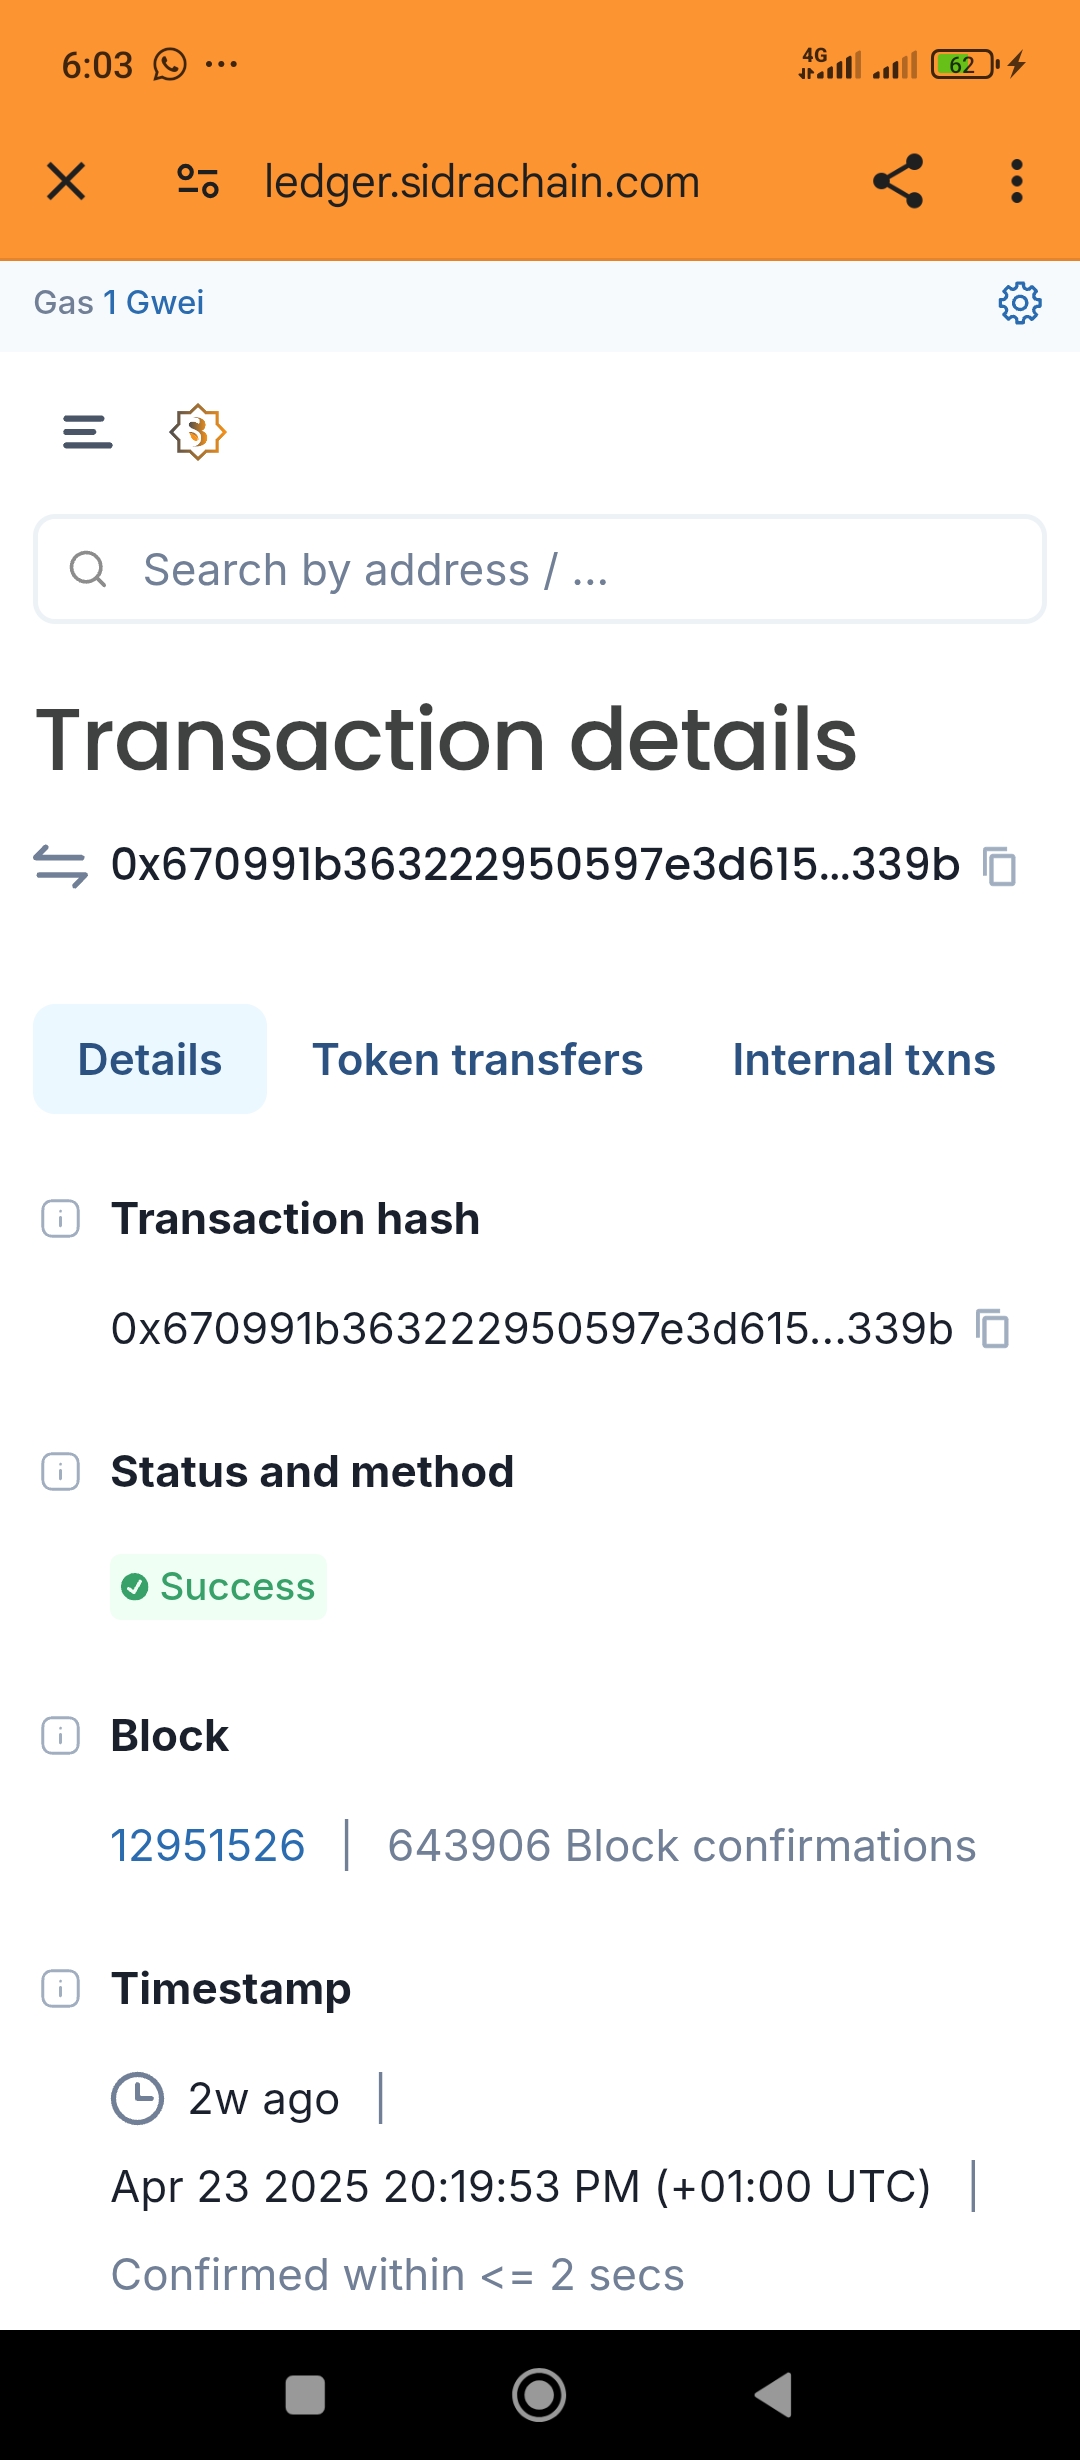The height and width of the screenshot is (2460, 1080).
Task: Open the browser three-dot overflow menu
Action: (1016, 182)
